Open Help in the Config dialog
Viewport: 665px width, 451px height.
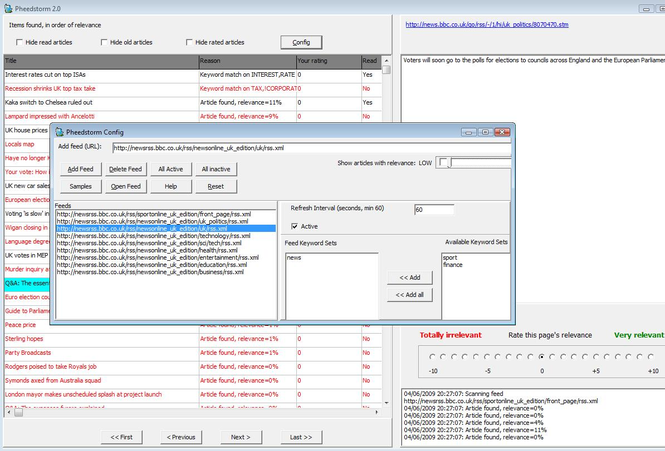(x=171, y=186)
